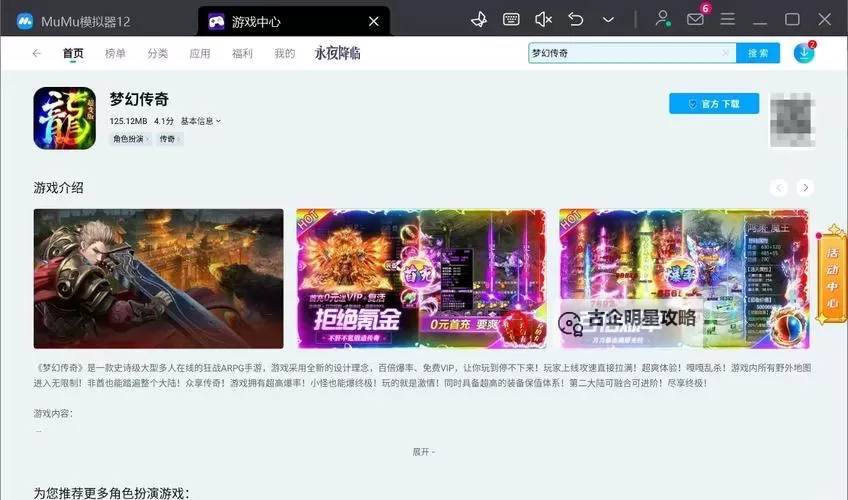Maximize the emulator window
The image size is (848, 500).
point(792,19)
